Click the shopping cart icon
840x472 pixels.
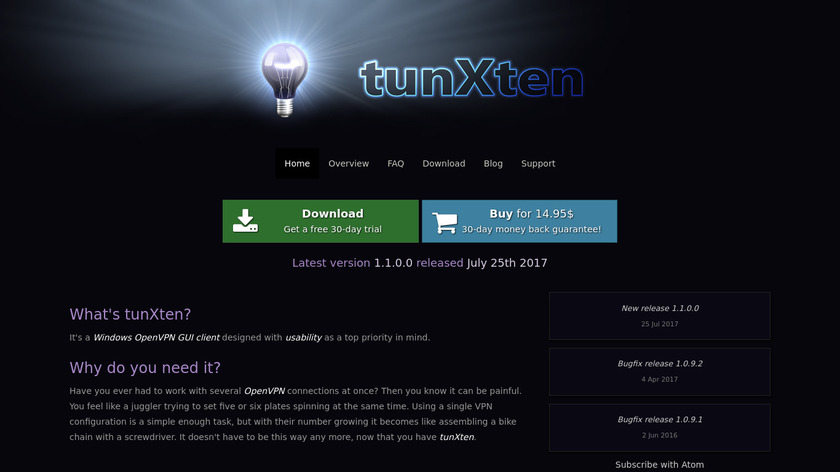pos(445,223)
